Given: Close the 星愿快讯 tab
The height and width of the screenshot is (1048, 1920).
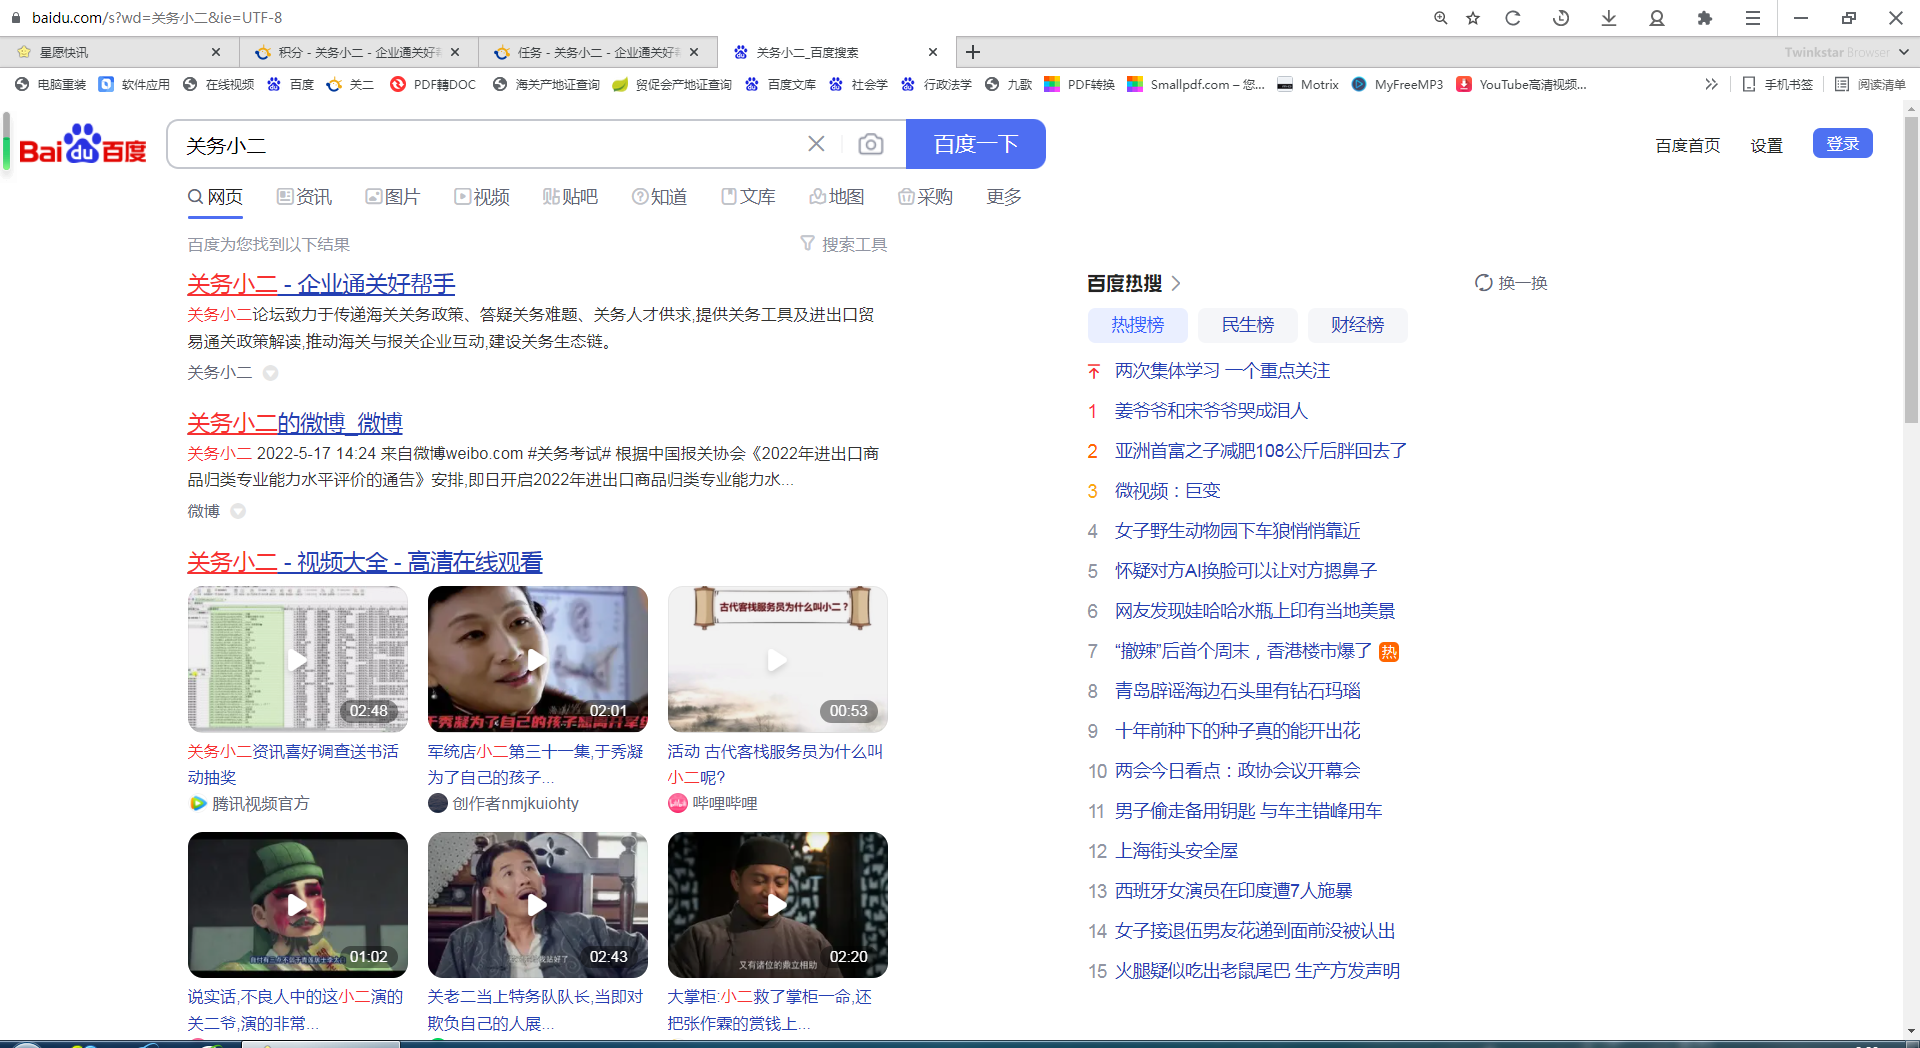Looking at the screenshot, I should point(216,52).
